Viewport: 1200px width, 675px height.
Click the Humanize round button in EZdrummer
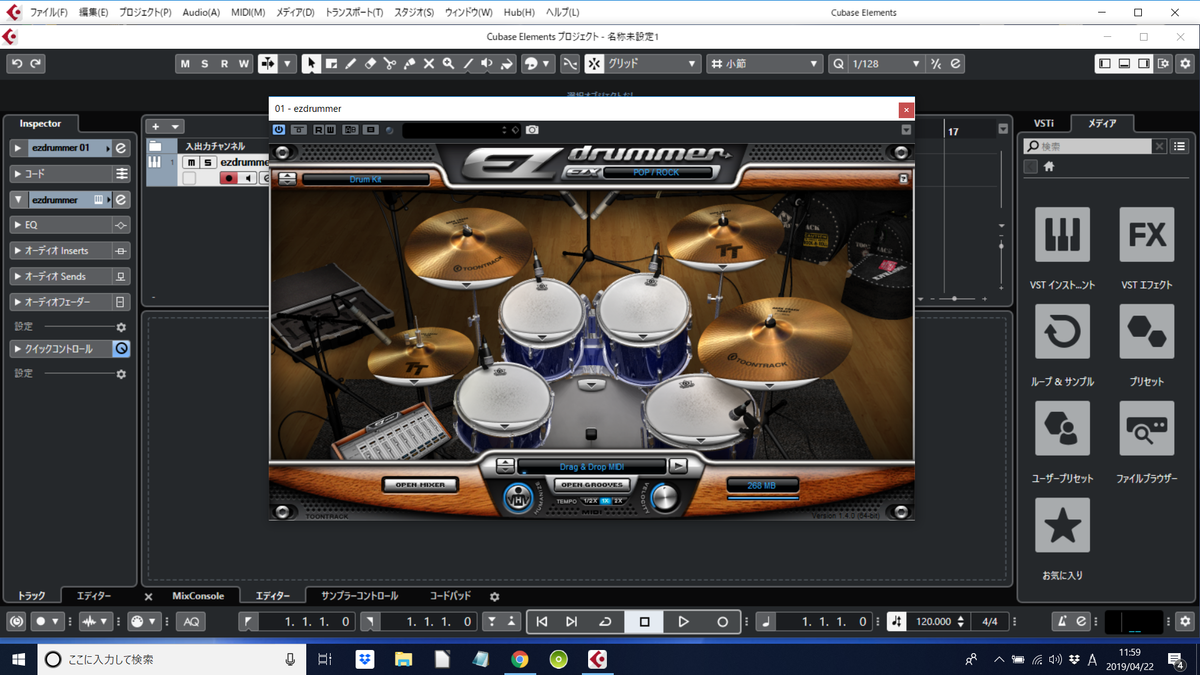(x=517, y=496)
